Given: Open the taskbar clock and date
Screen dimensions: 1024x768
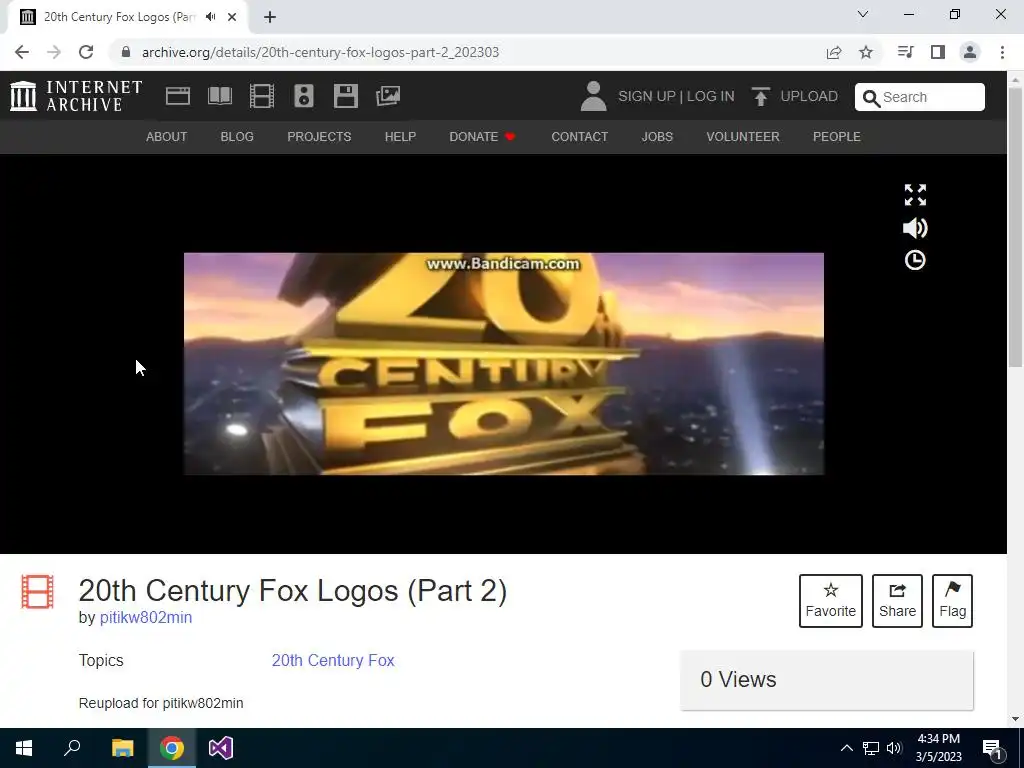Looking at the screenshot, I should point(938,748).
